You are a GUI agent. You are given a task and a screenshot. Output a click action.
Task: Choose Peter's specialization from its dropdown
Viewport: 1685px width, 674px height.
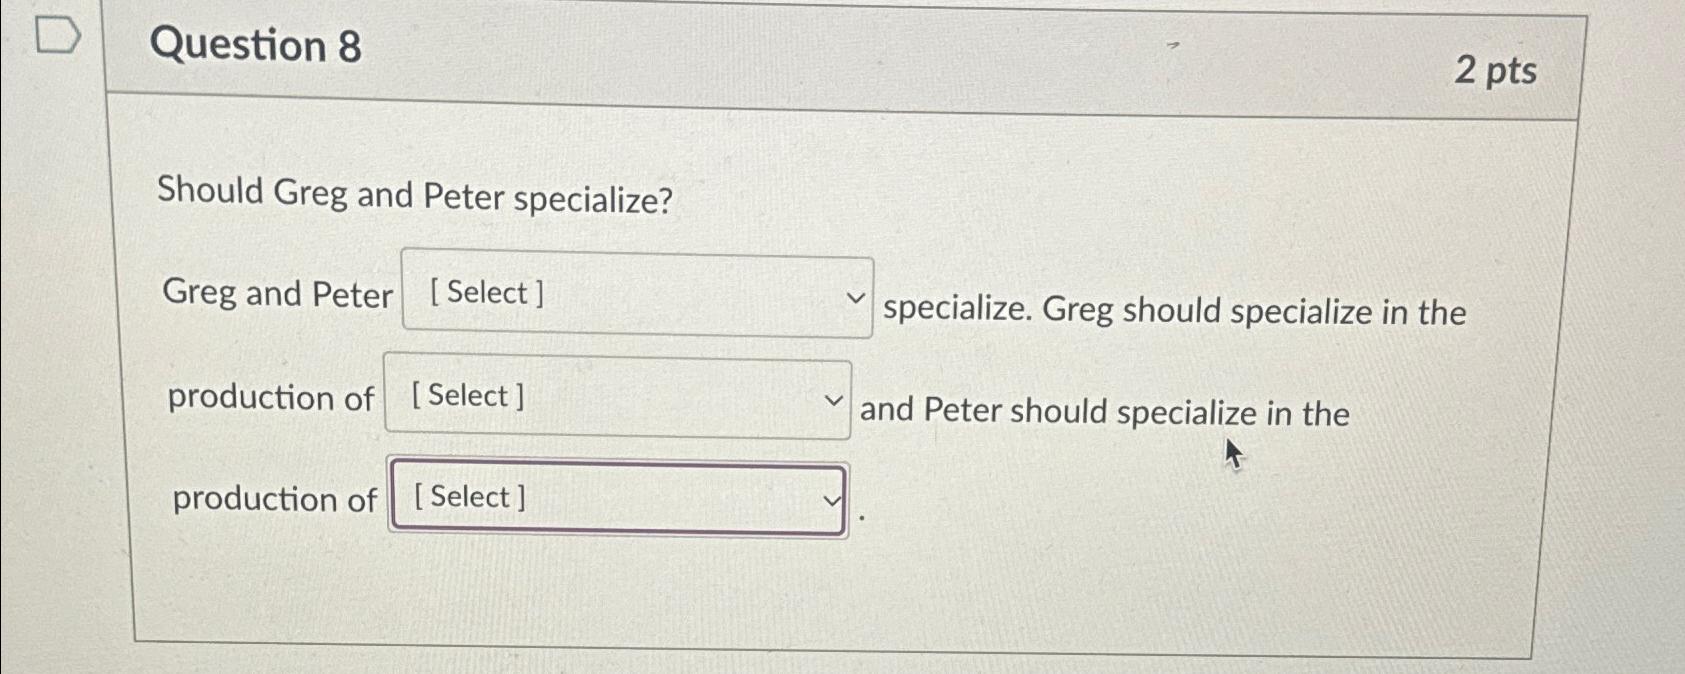(618, 497)
